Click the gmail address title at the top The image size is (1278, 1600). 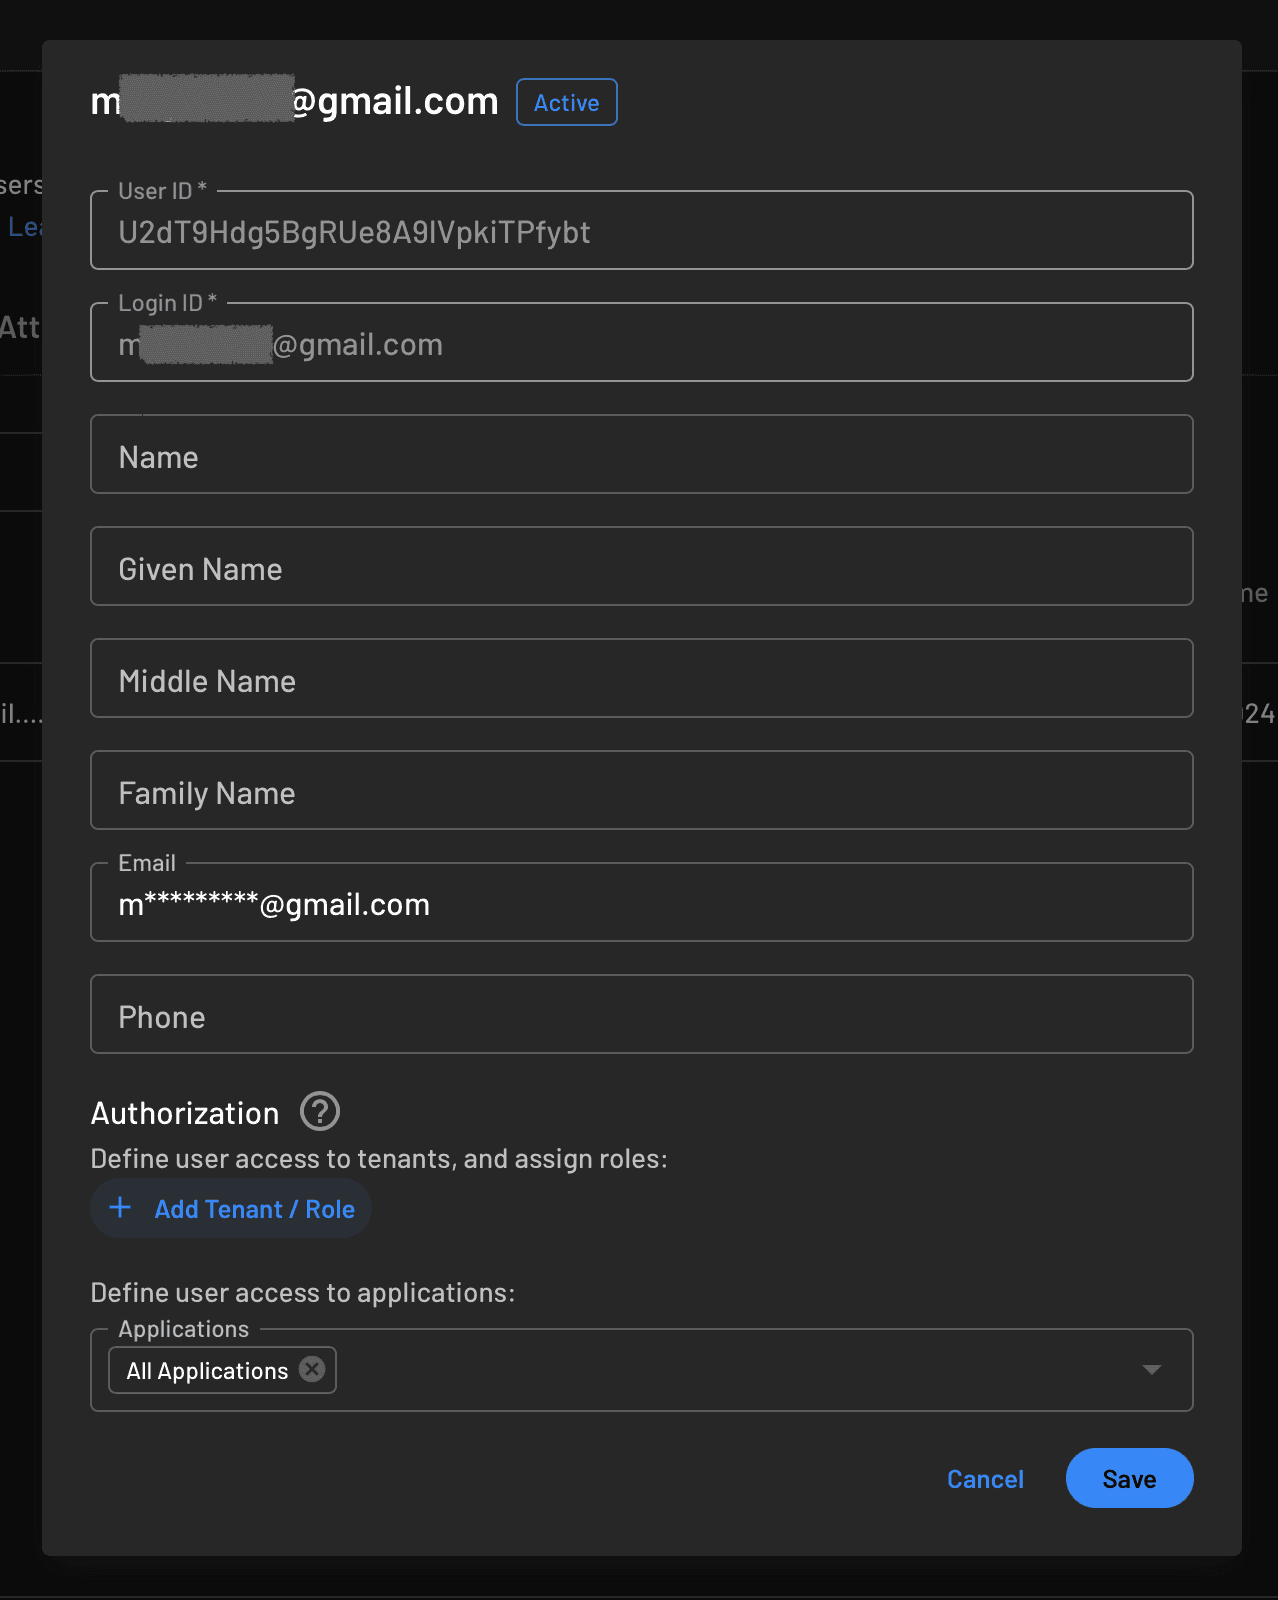pyautogui.click(x=295, y=100)
